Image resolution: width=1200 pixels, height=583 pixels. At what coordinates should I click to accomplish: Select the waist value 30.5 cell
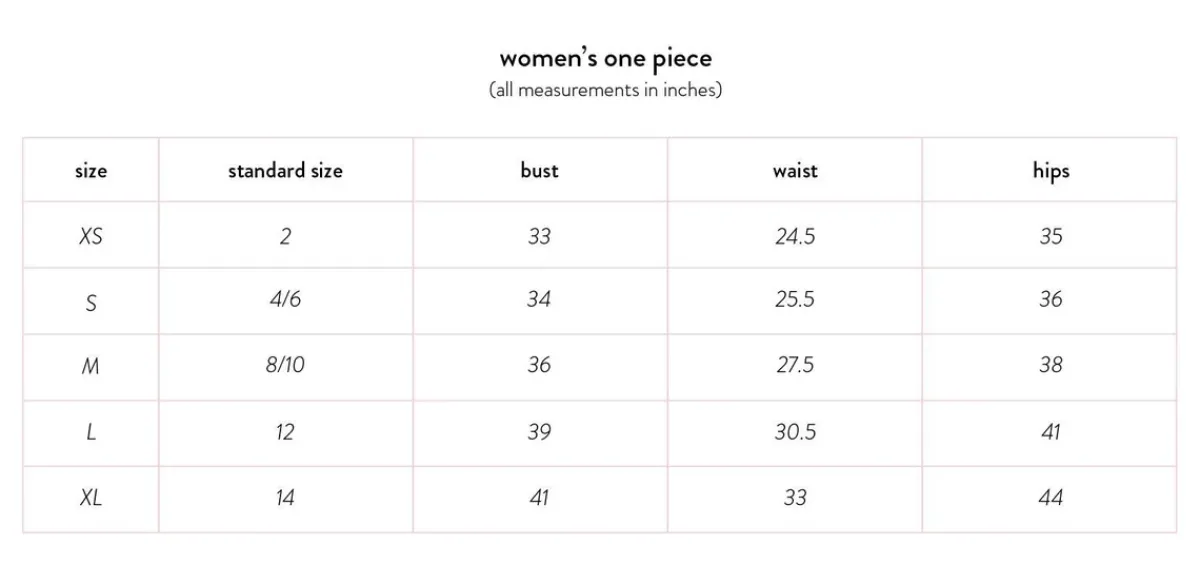click(x=795, y=432)
